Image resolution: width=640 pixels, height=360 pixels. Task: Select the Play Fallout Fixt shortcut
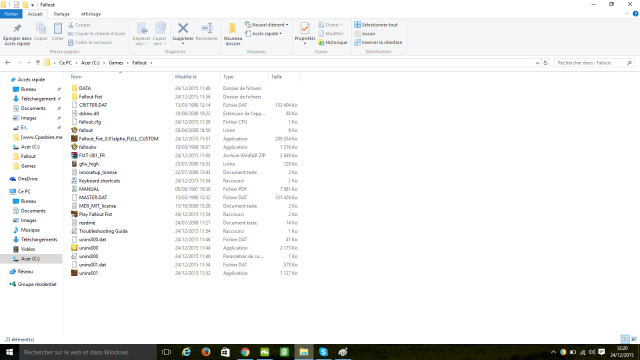(x=95, y=214)
